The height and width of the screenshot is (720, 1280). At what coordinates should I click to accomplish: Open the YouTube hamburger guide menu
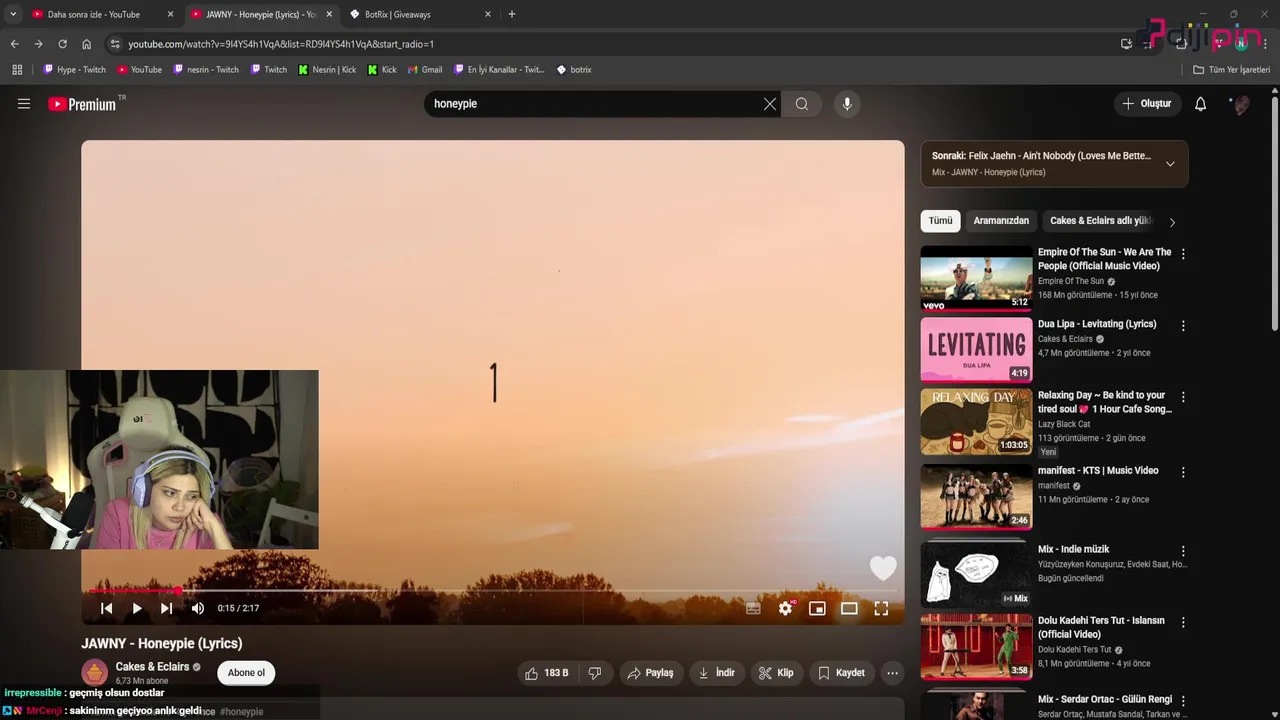tap(24, 104)
